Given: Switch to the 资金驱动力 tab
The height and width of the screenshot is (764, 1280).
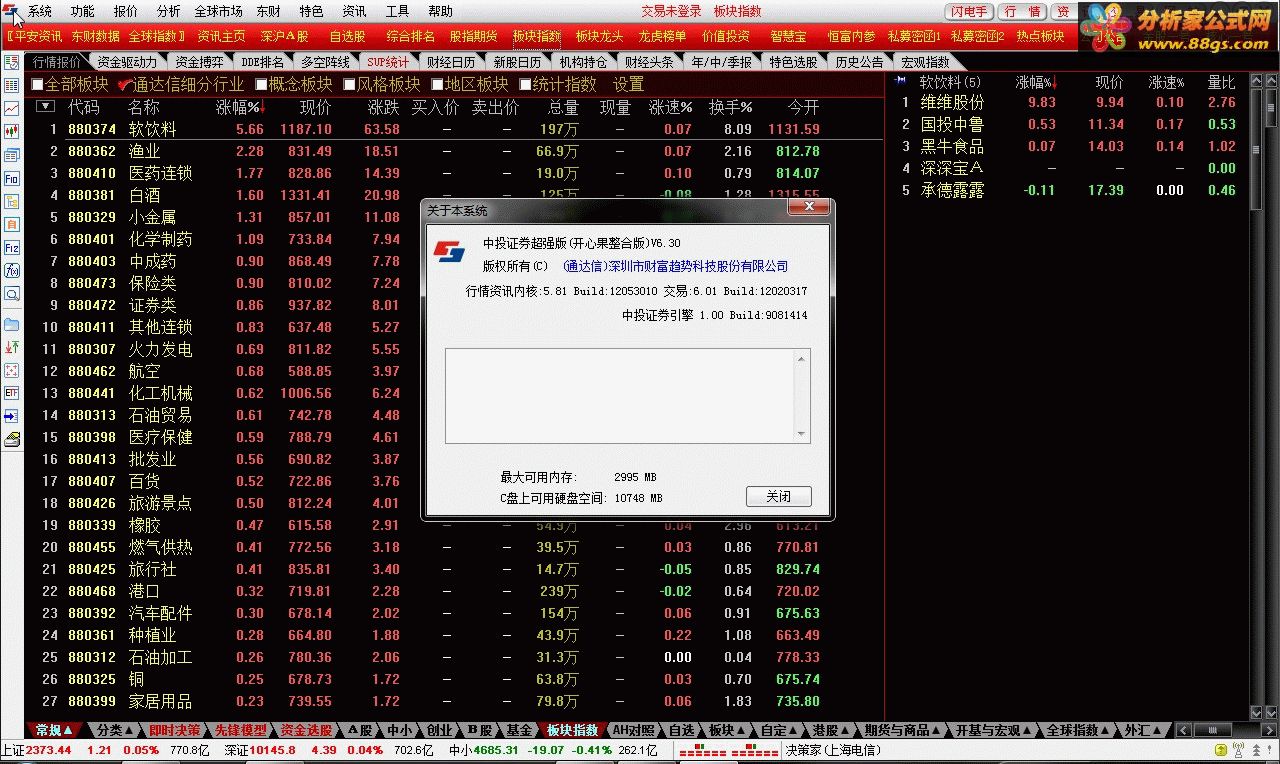Looking at the screenshot, I should point(127,62).
